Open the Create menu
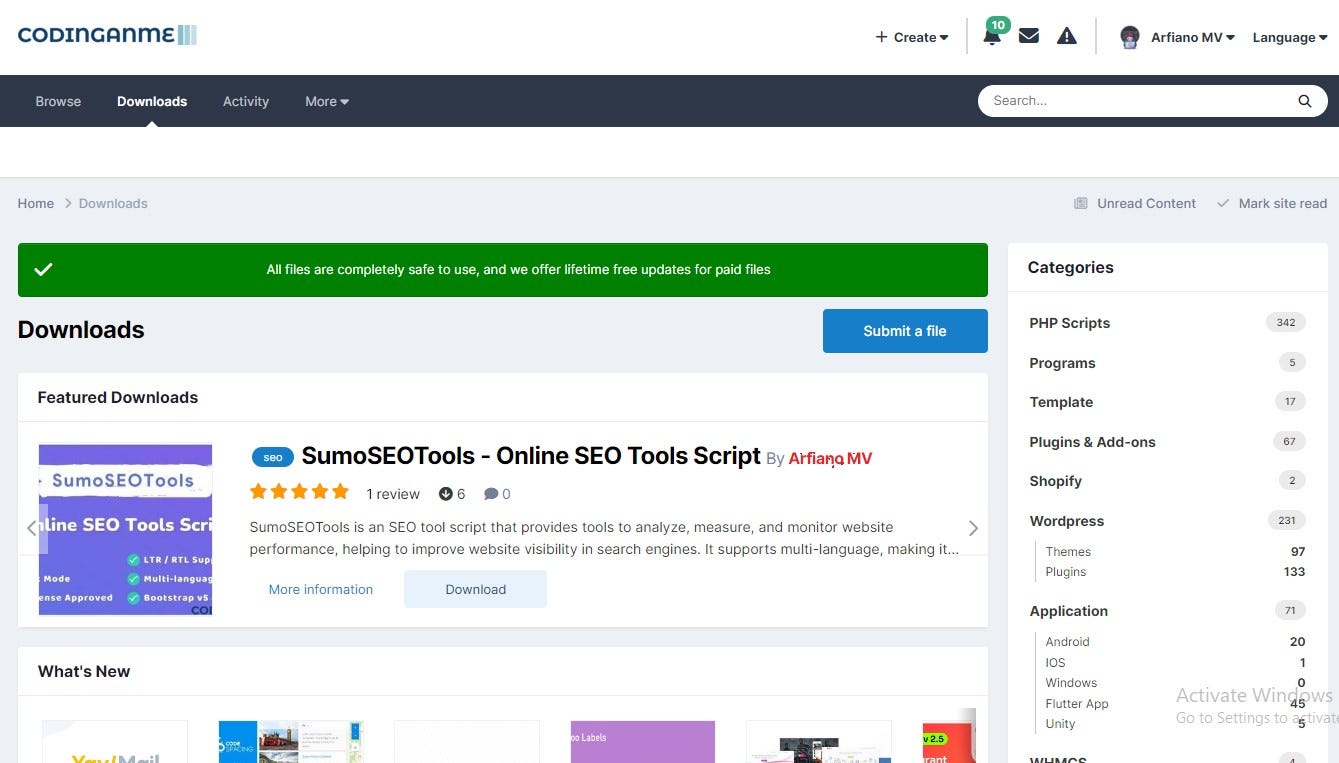 coord(910,36)
